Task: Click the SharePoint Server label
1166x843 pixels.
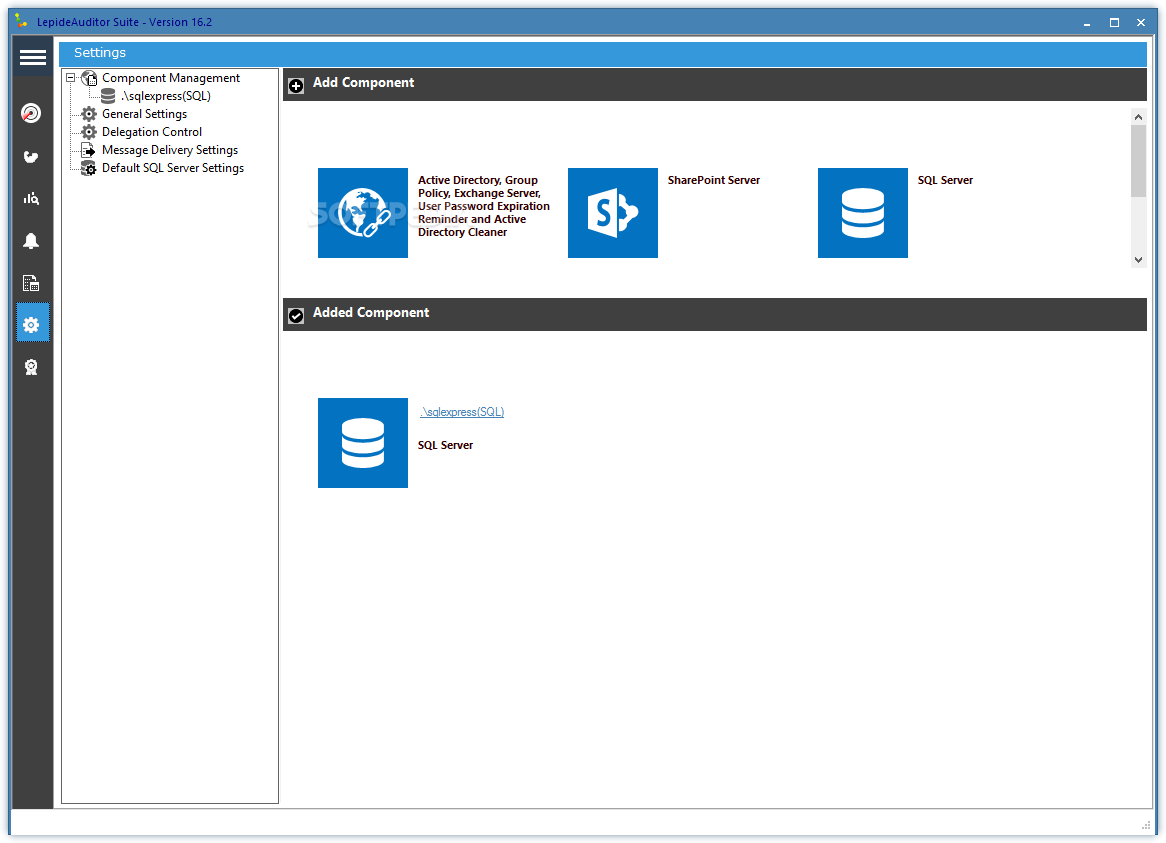Action: pos(714,180)
